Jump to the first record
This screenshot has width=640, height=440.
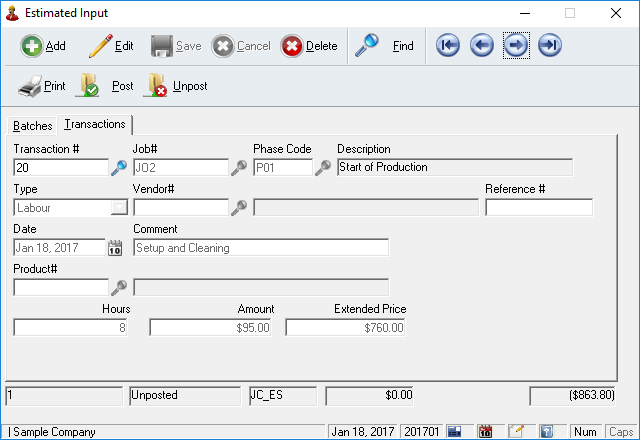coord(448,46)
